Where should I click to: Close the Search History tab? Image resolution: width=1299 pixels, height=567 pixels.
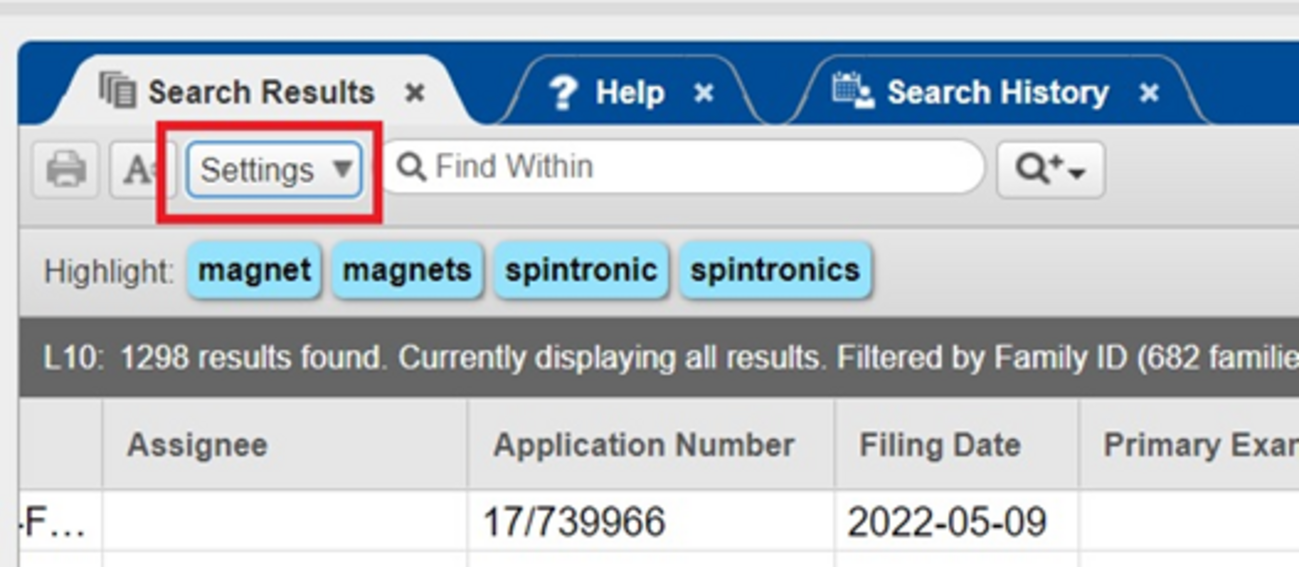(1150, 93)
